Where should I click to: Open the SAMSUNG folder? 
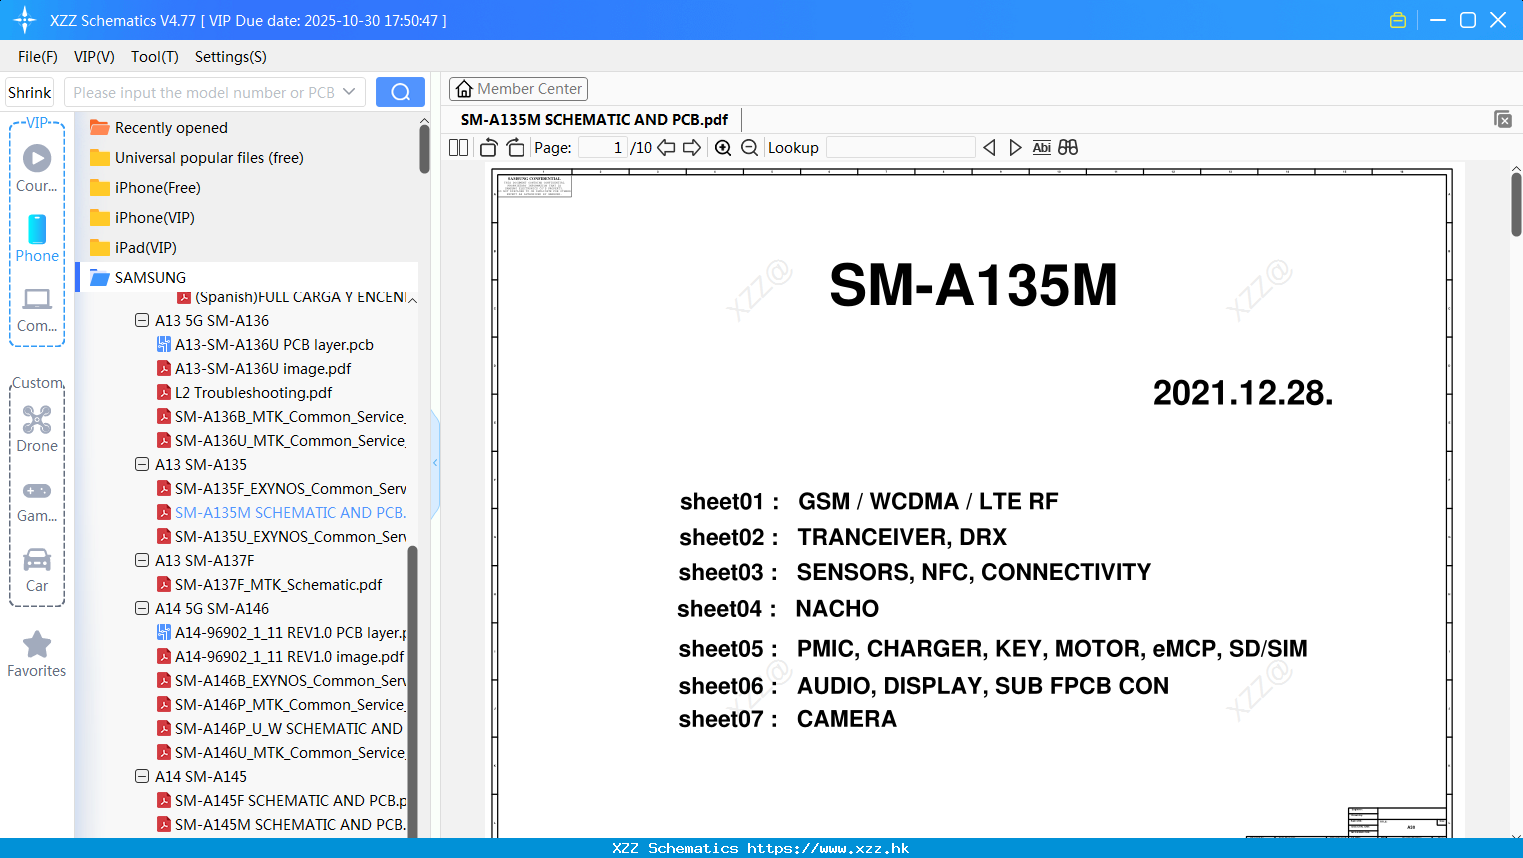tap(150, 277)
